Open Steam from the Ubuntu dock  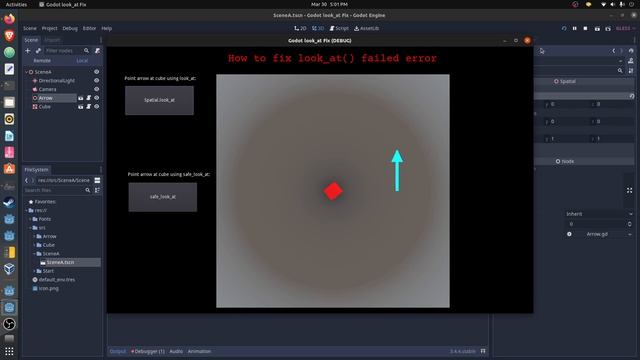pos(9,202)
